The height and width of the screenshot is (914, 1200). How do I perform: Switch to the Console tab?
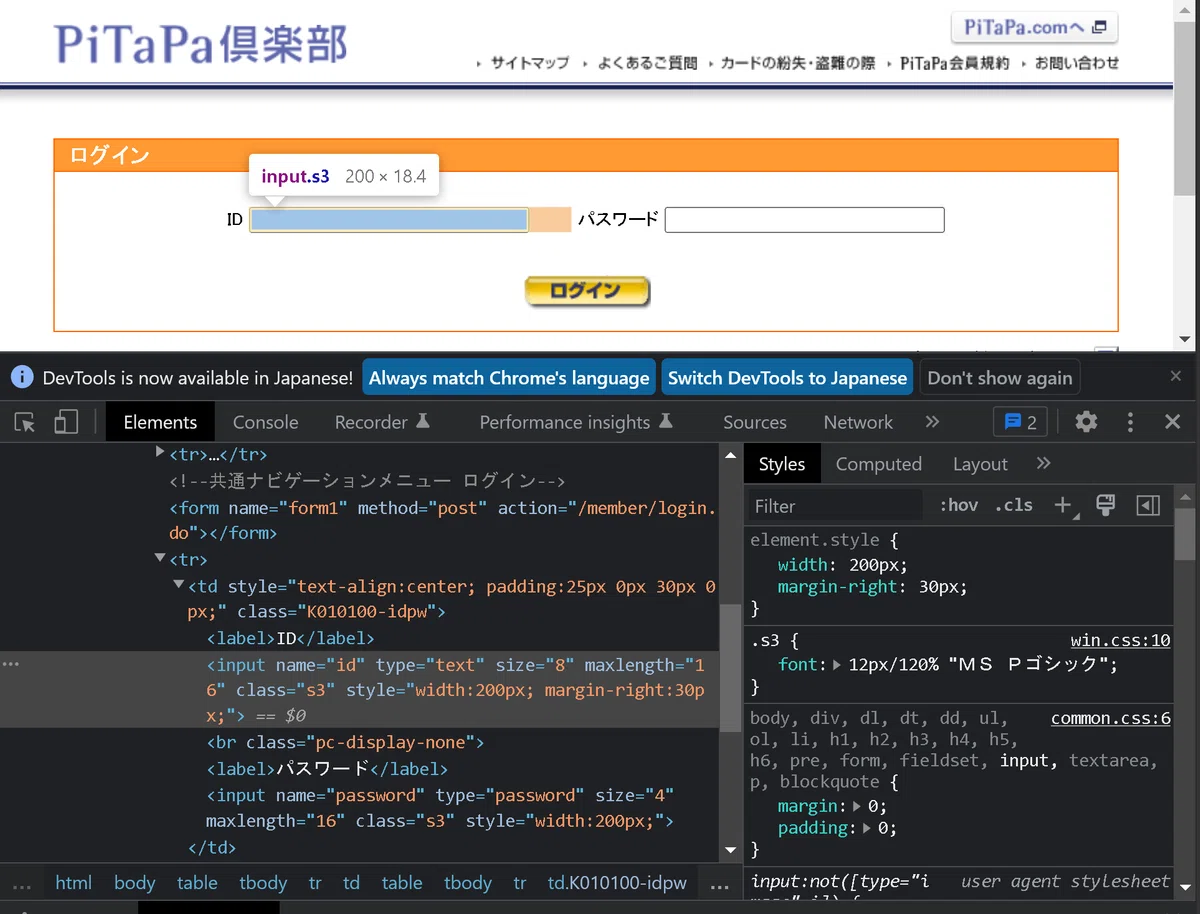click(x=265, y=422)
